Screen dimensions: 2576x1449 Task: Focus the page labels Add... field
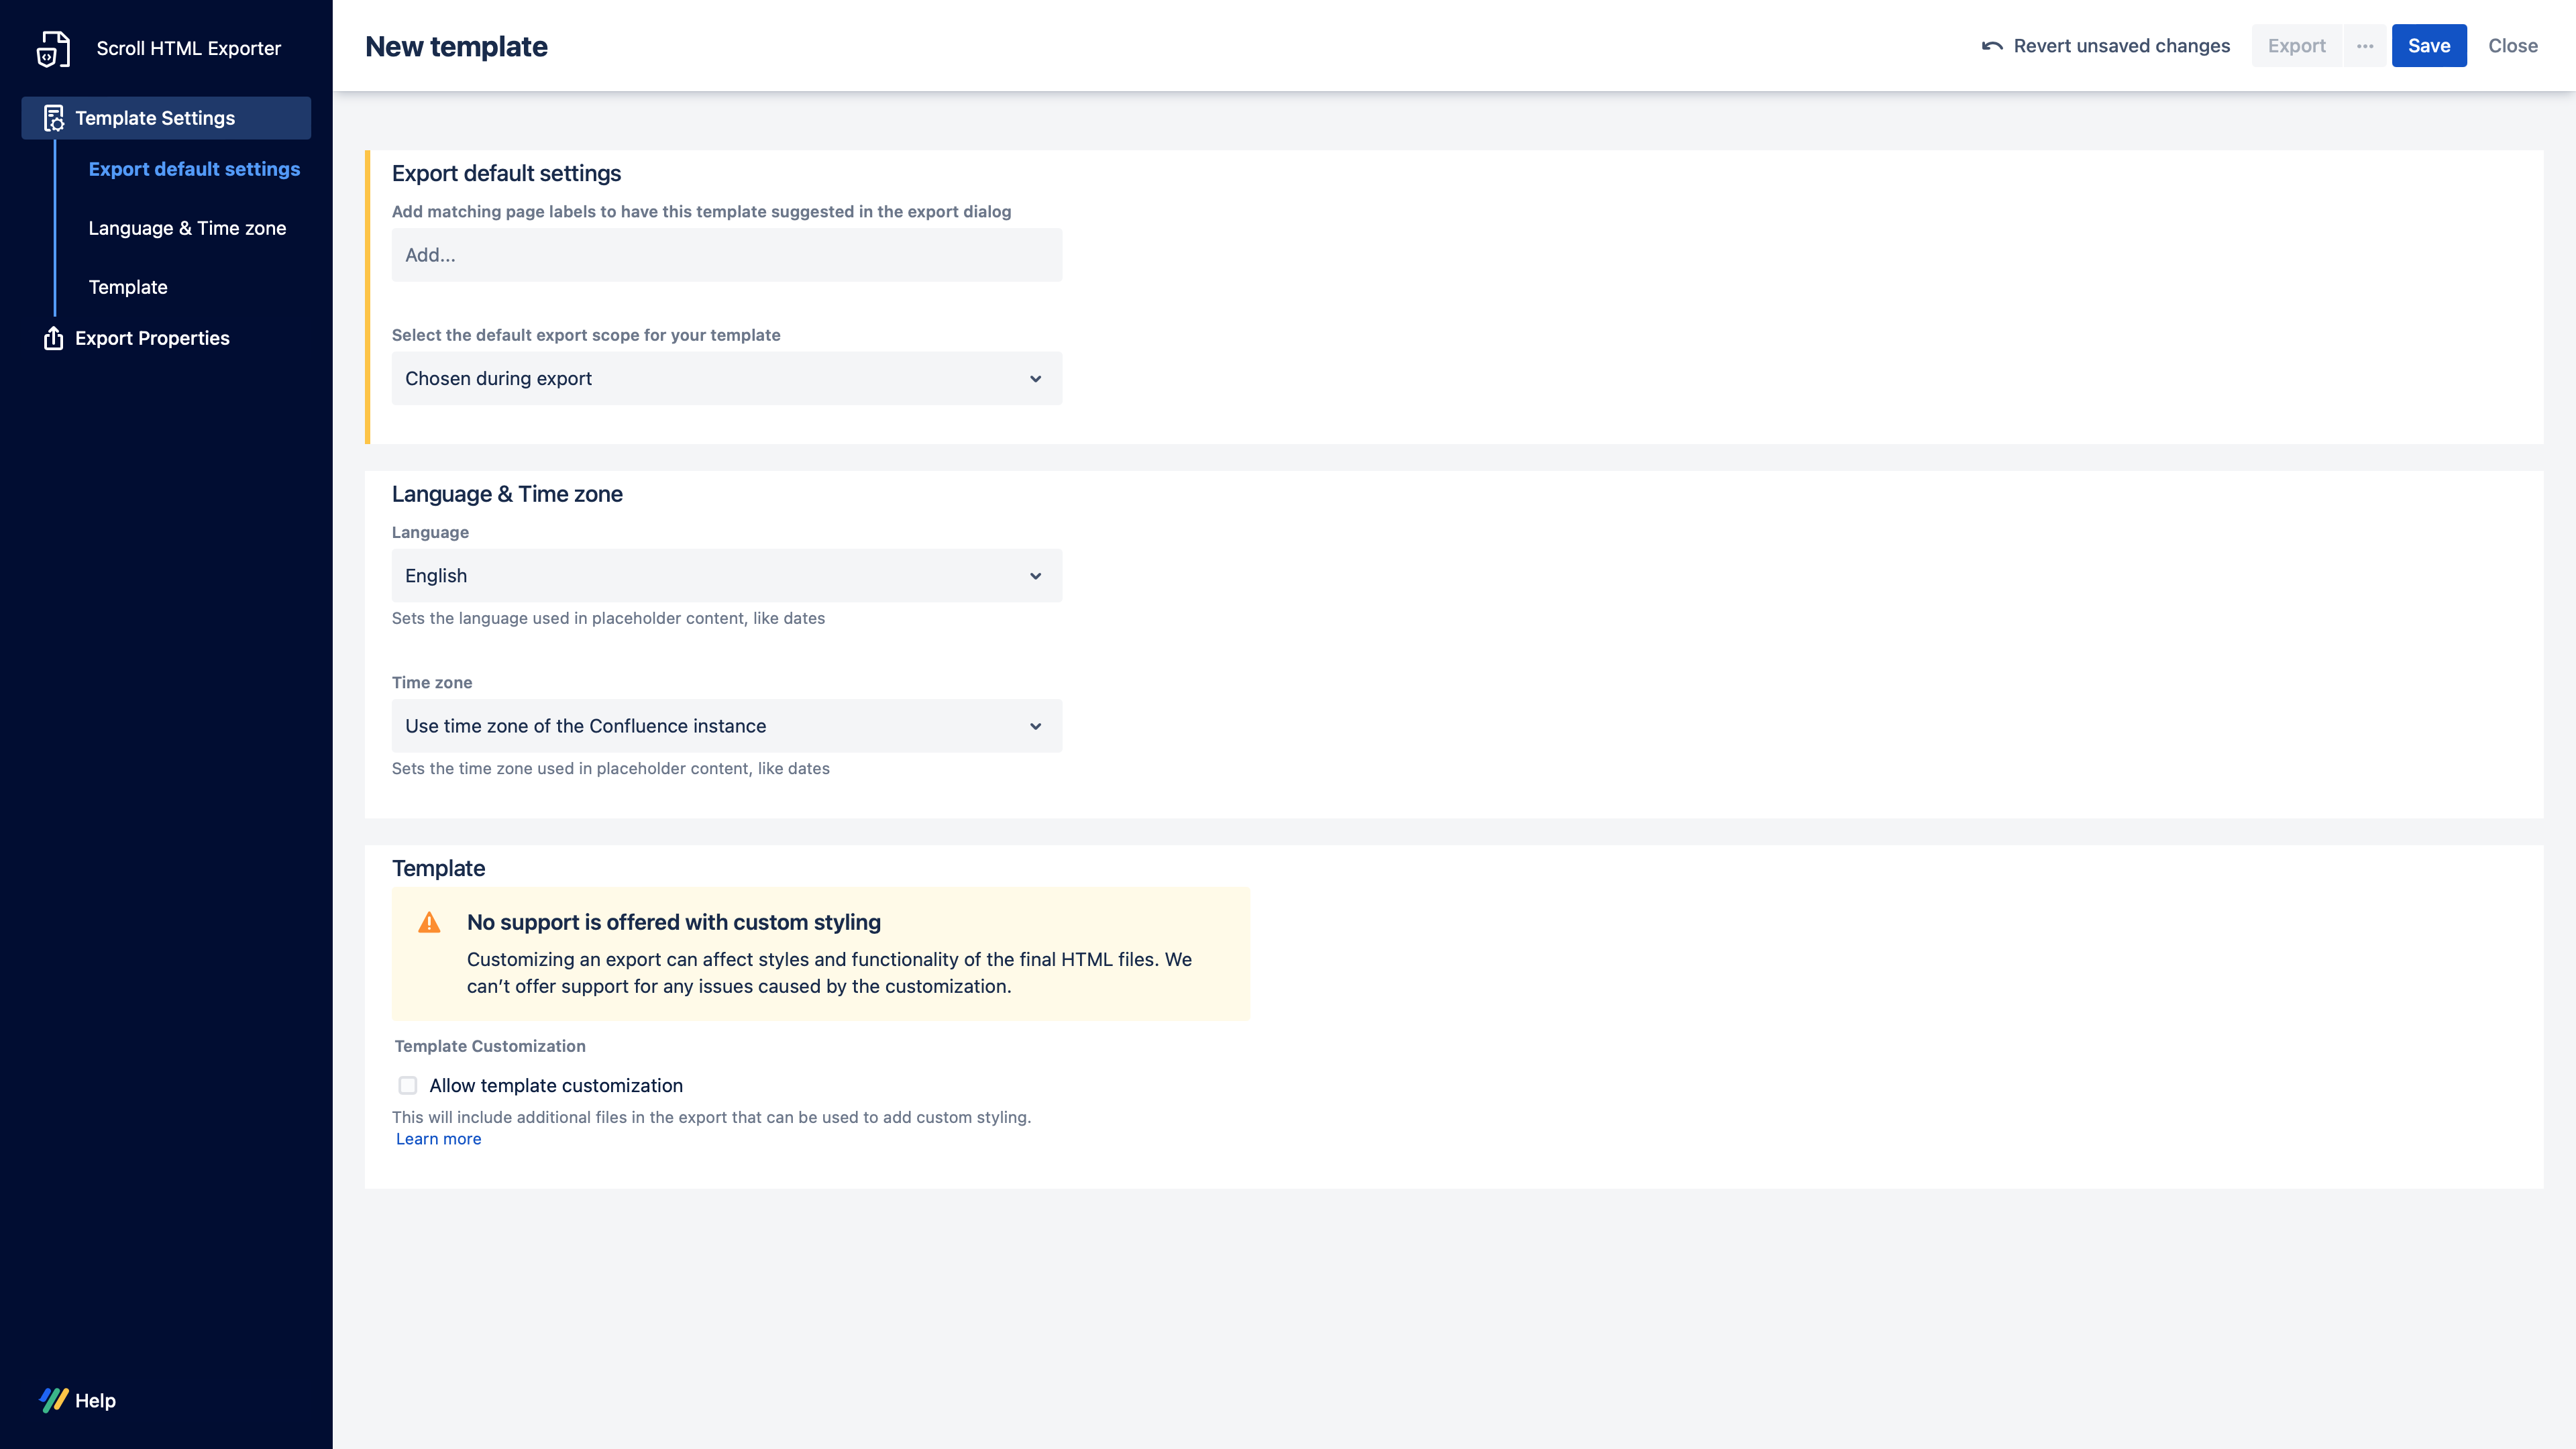coord(726,255)
